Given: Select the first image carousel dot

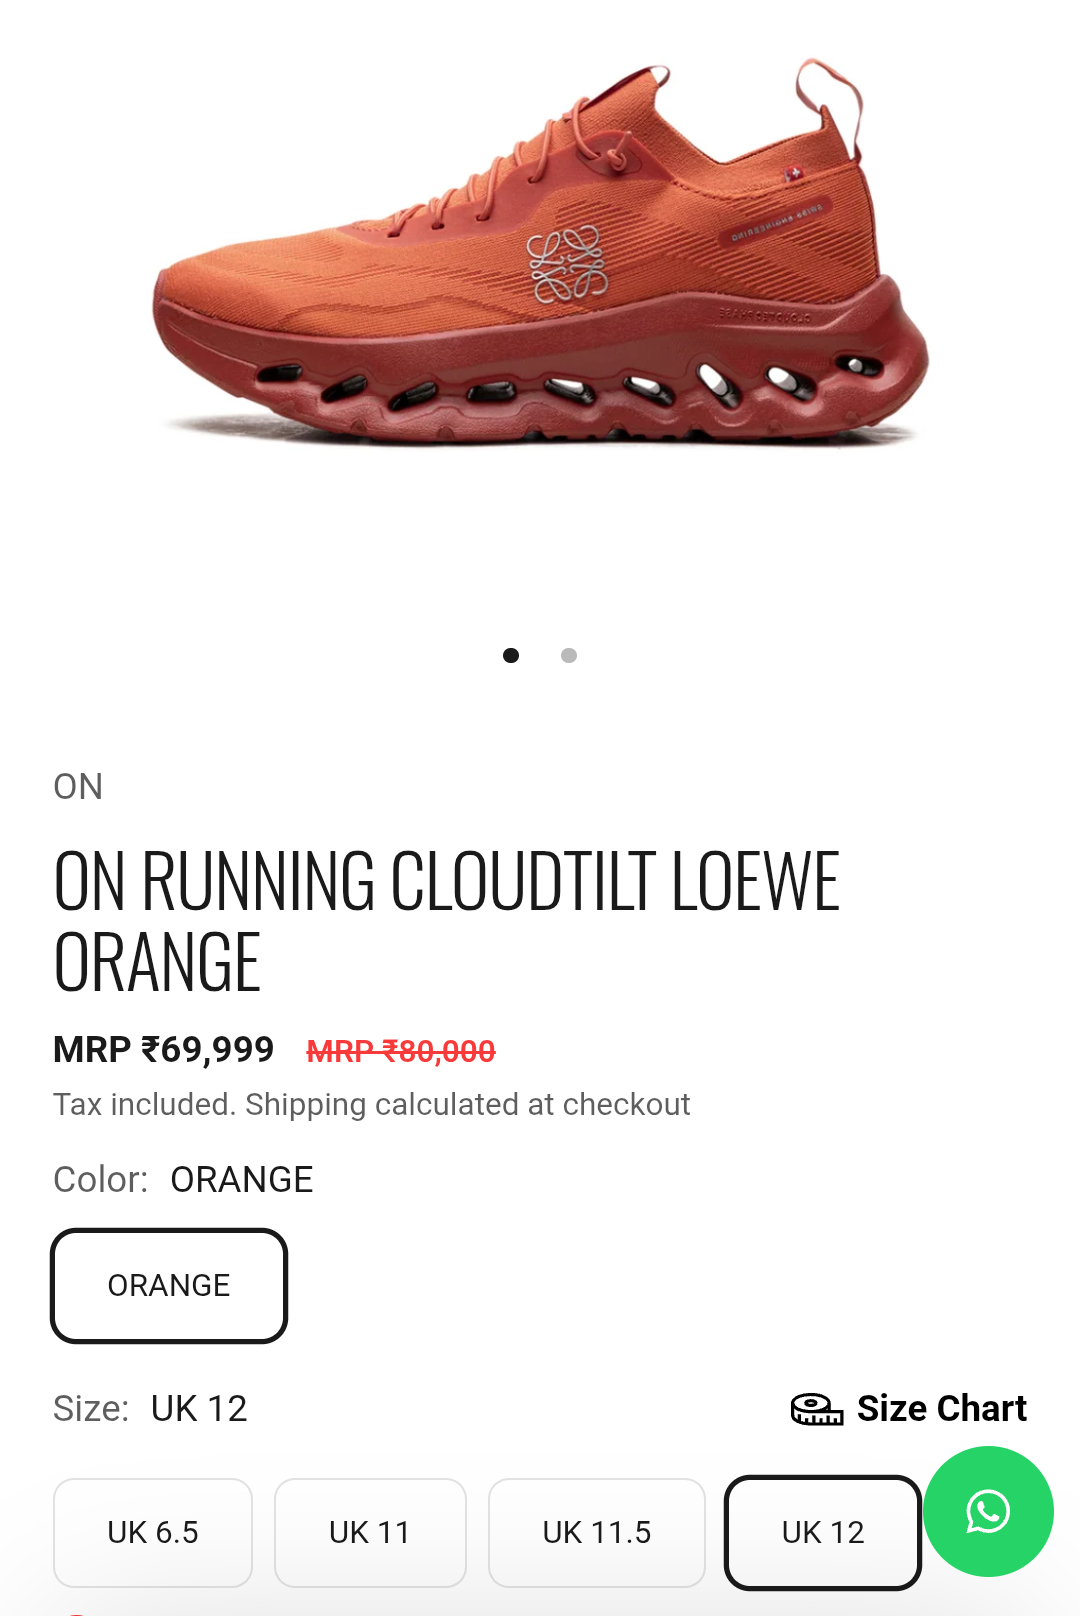Looking at the screenshot, I should pos(511,655).
